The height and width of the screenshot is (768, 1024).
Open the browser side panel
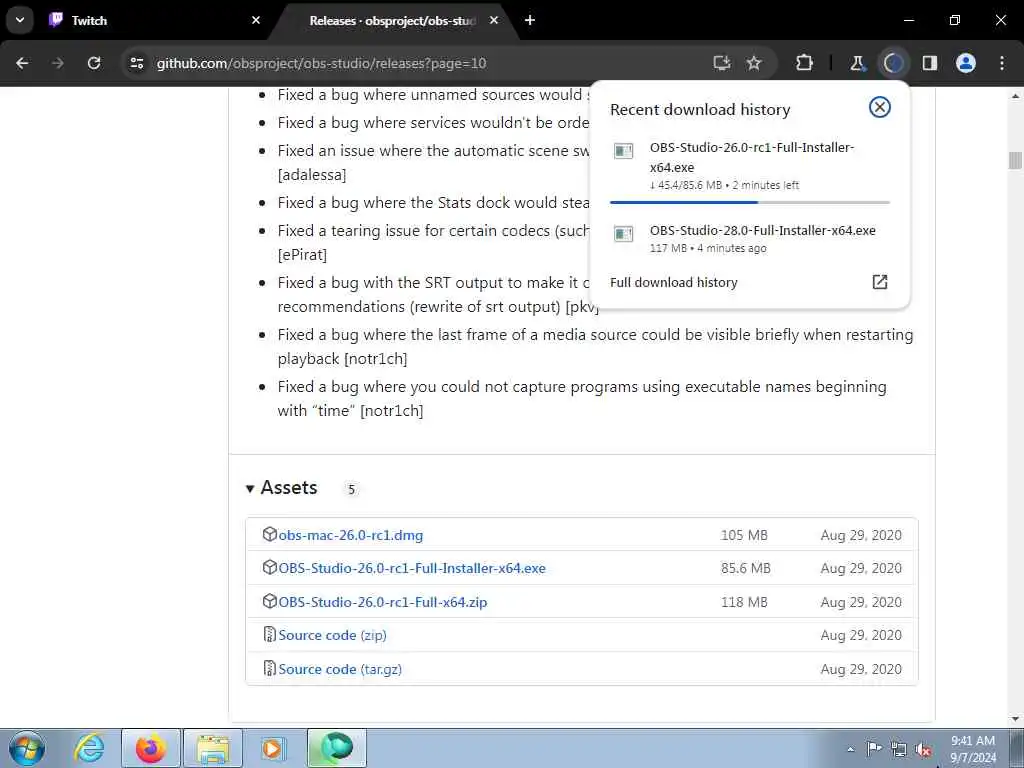930,63
